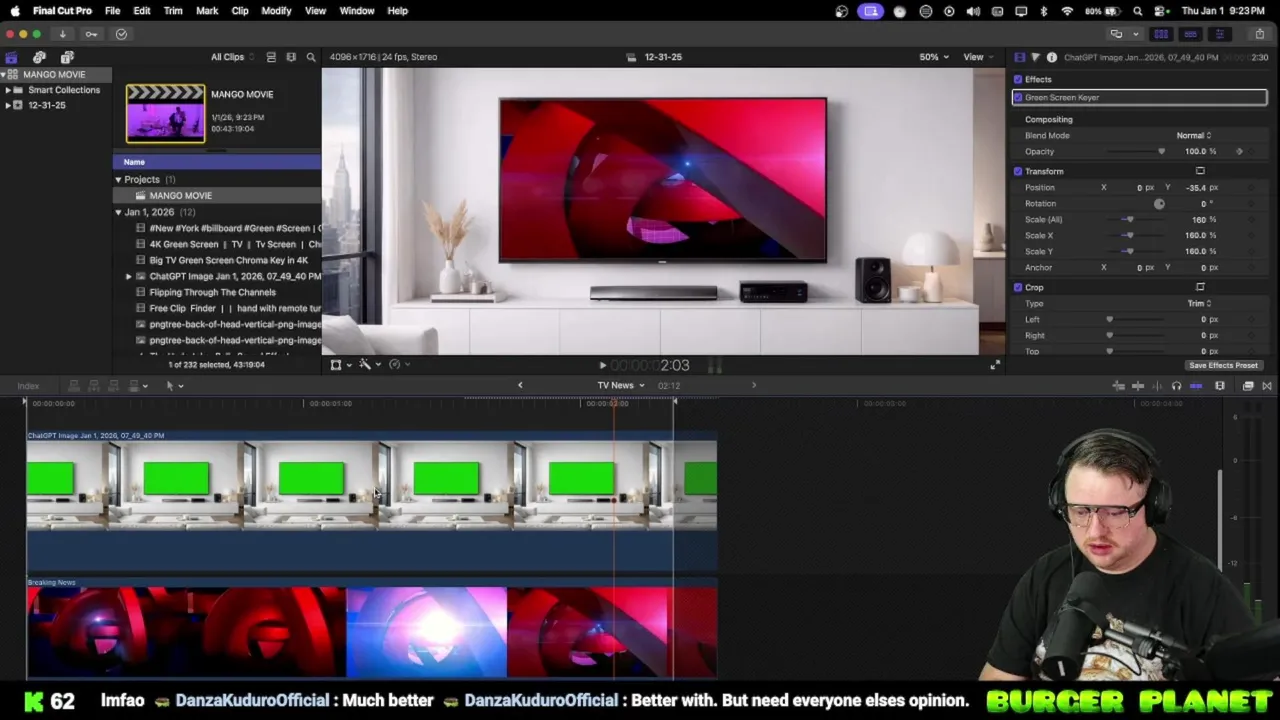Open the Edit menu
Image resolution: width=1280 pixels, height=720 pixels.
click(142, 11)
